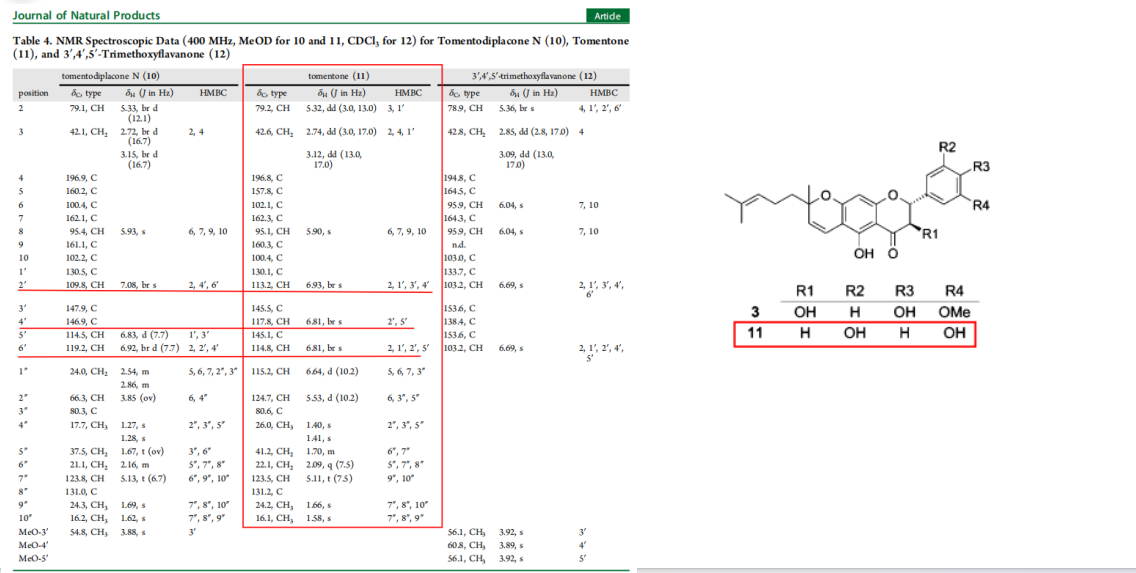
Task: Click the HMBC header under tomentone (11)
Action: point(408,93)
